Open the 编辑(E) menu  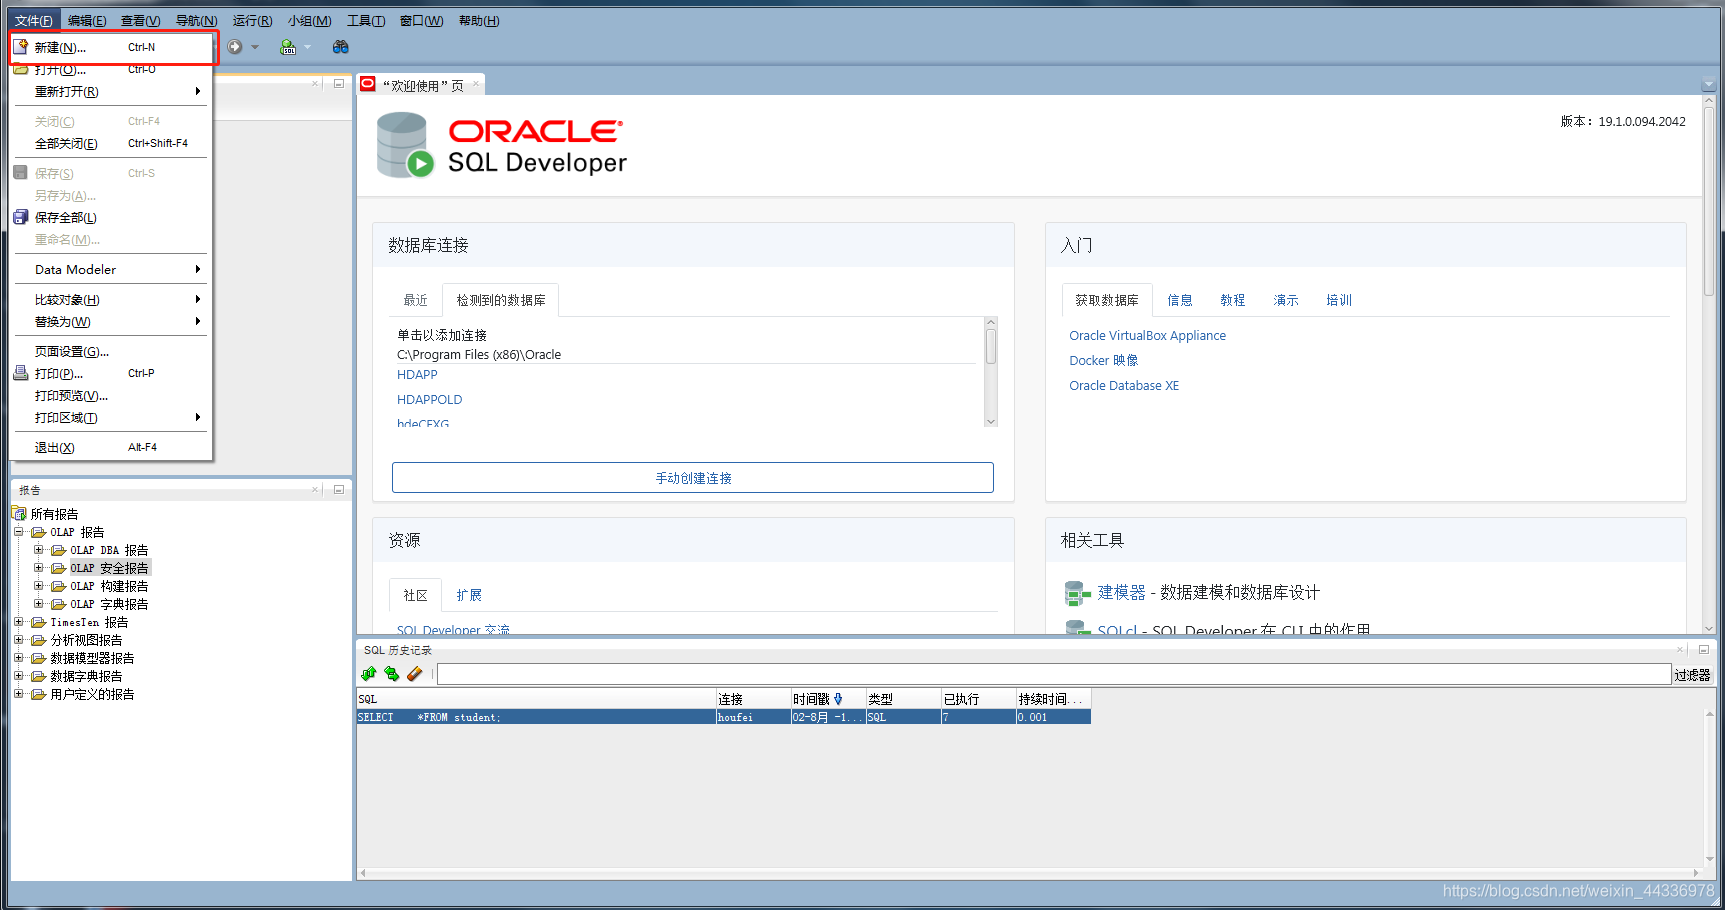pos(87,21)
